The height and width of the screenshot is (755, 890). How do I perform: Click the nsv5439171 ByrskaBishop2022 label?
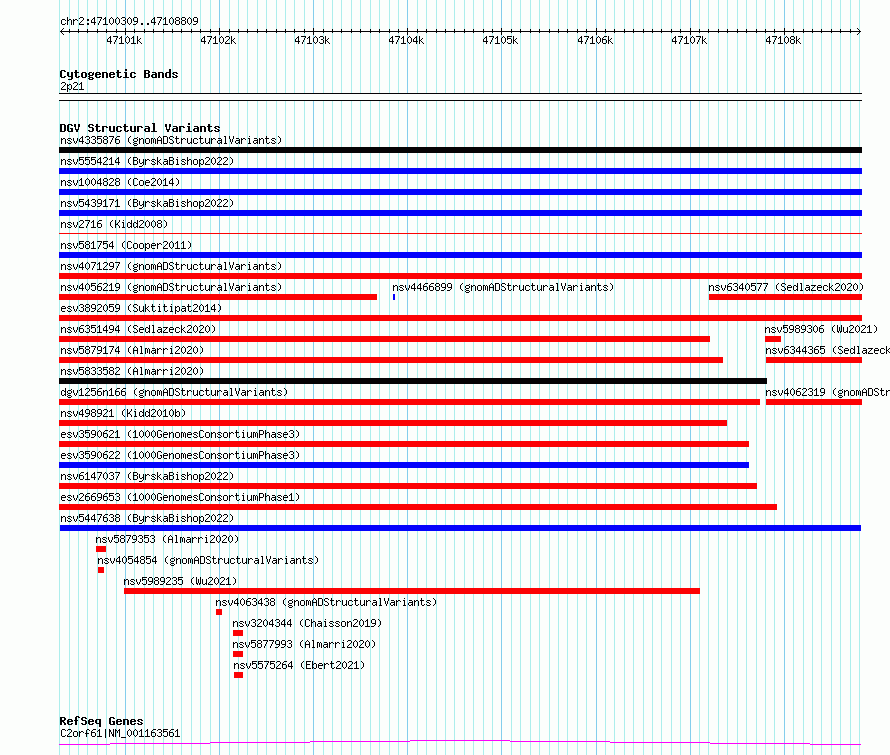click(x=147, y=203)
